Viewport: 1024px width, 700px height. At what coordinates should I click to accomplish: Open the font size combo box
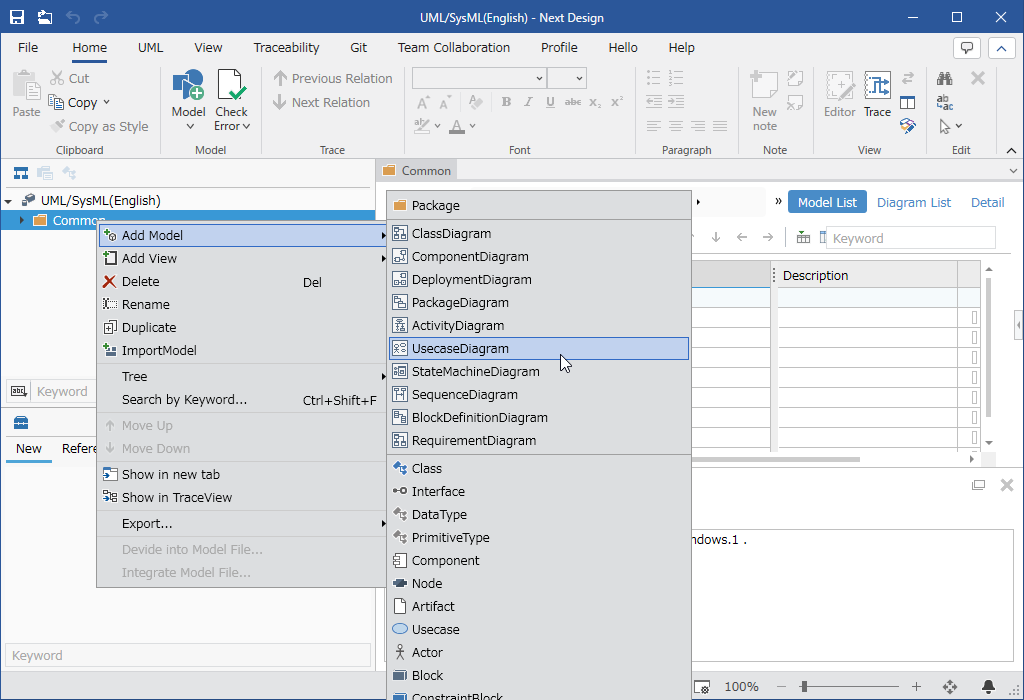(566, 78)
